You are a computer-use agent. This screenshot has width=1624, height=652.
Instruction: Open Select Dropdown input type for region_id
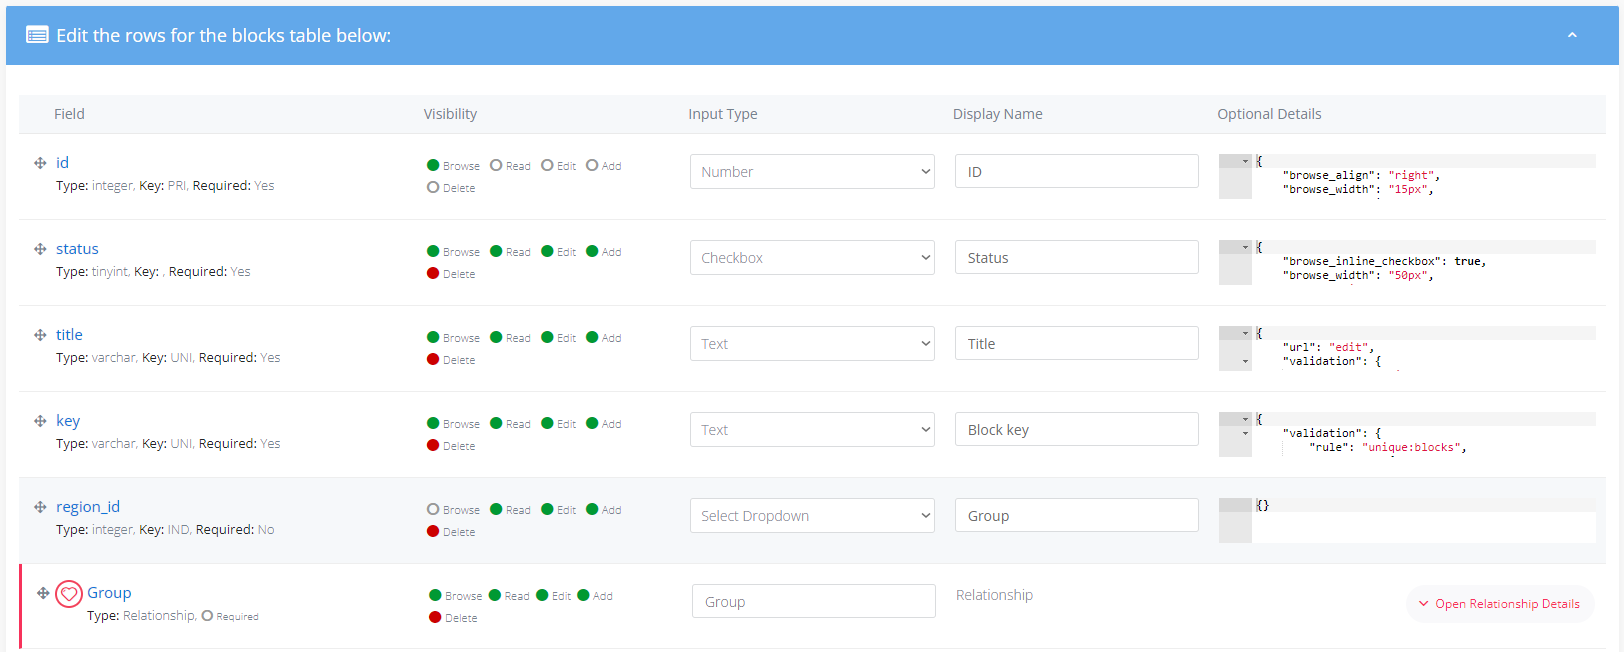pyautogui.click(x=812, y=516)
